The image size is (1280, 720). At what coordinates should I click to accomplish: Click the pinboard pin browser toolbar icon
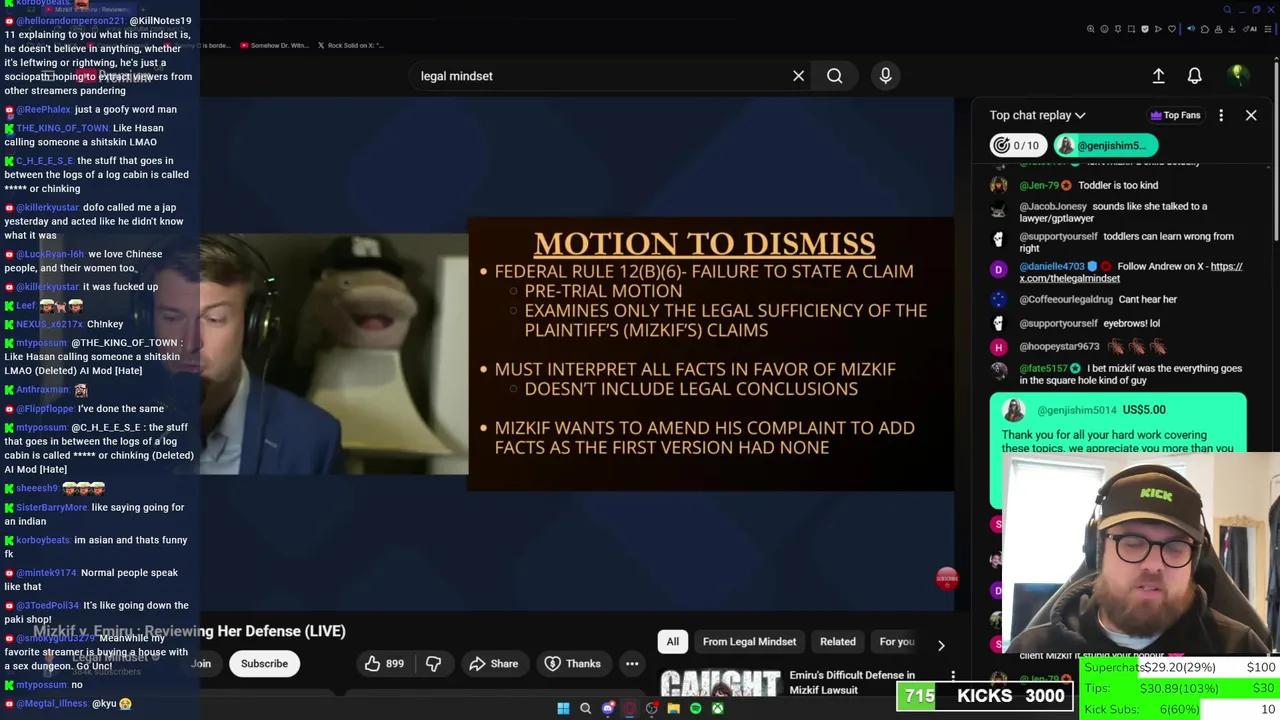tap(1118, 29)
